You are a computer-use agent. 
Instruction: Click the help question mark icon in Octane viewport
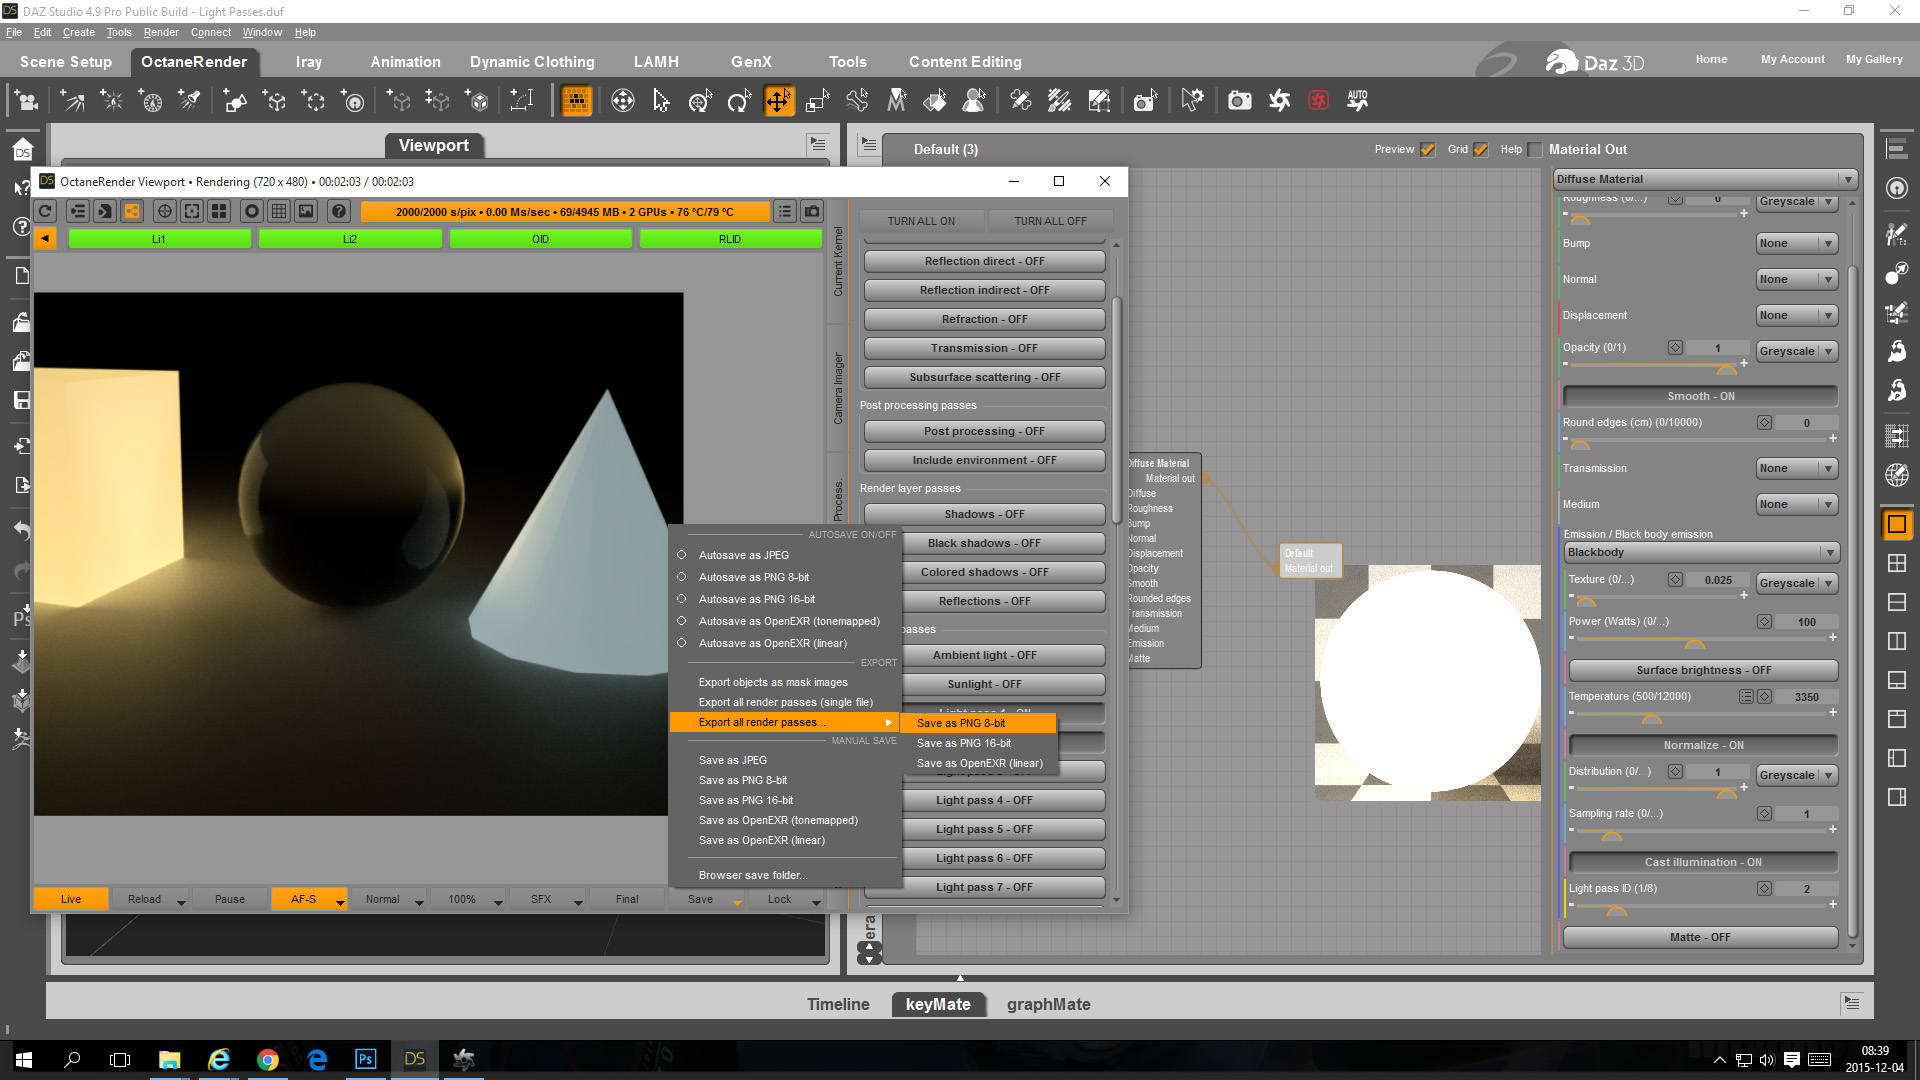click(339, 211)
